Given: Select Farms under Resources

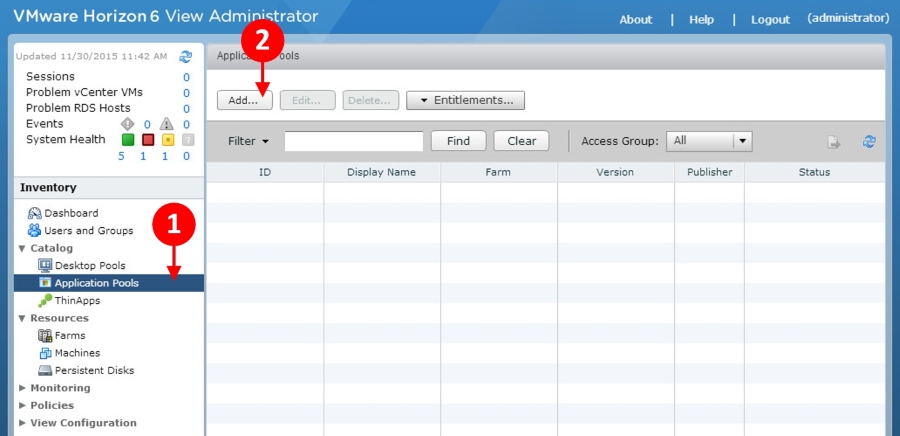Looking at the screenshot, I should 70,336.
